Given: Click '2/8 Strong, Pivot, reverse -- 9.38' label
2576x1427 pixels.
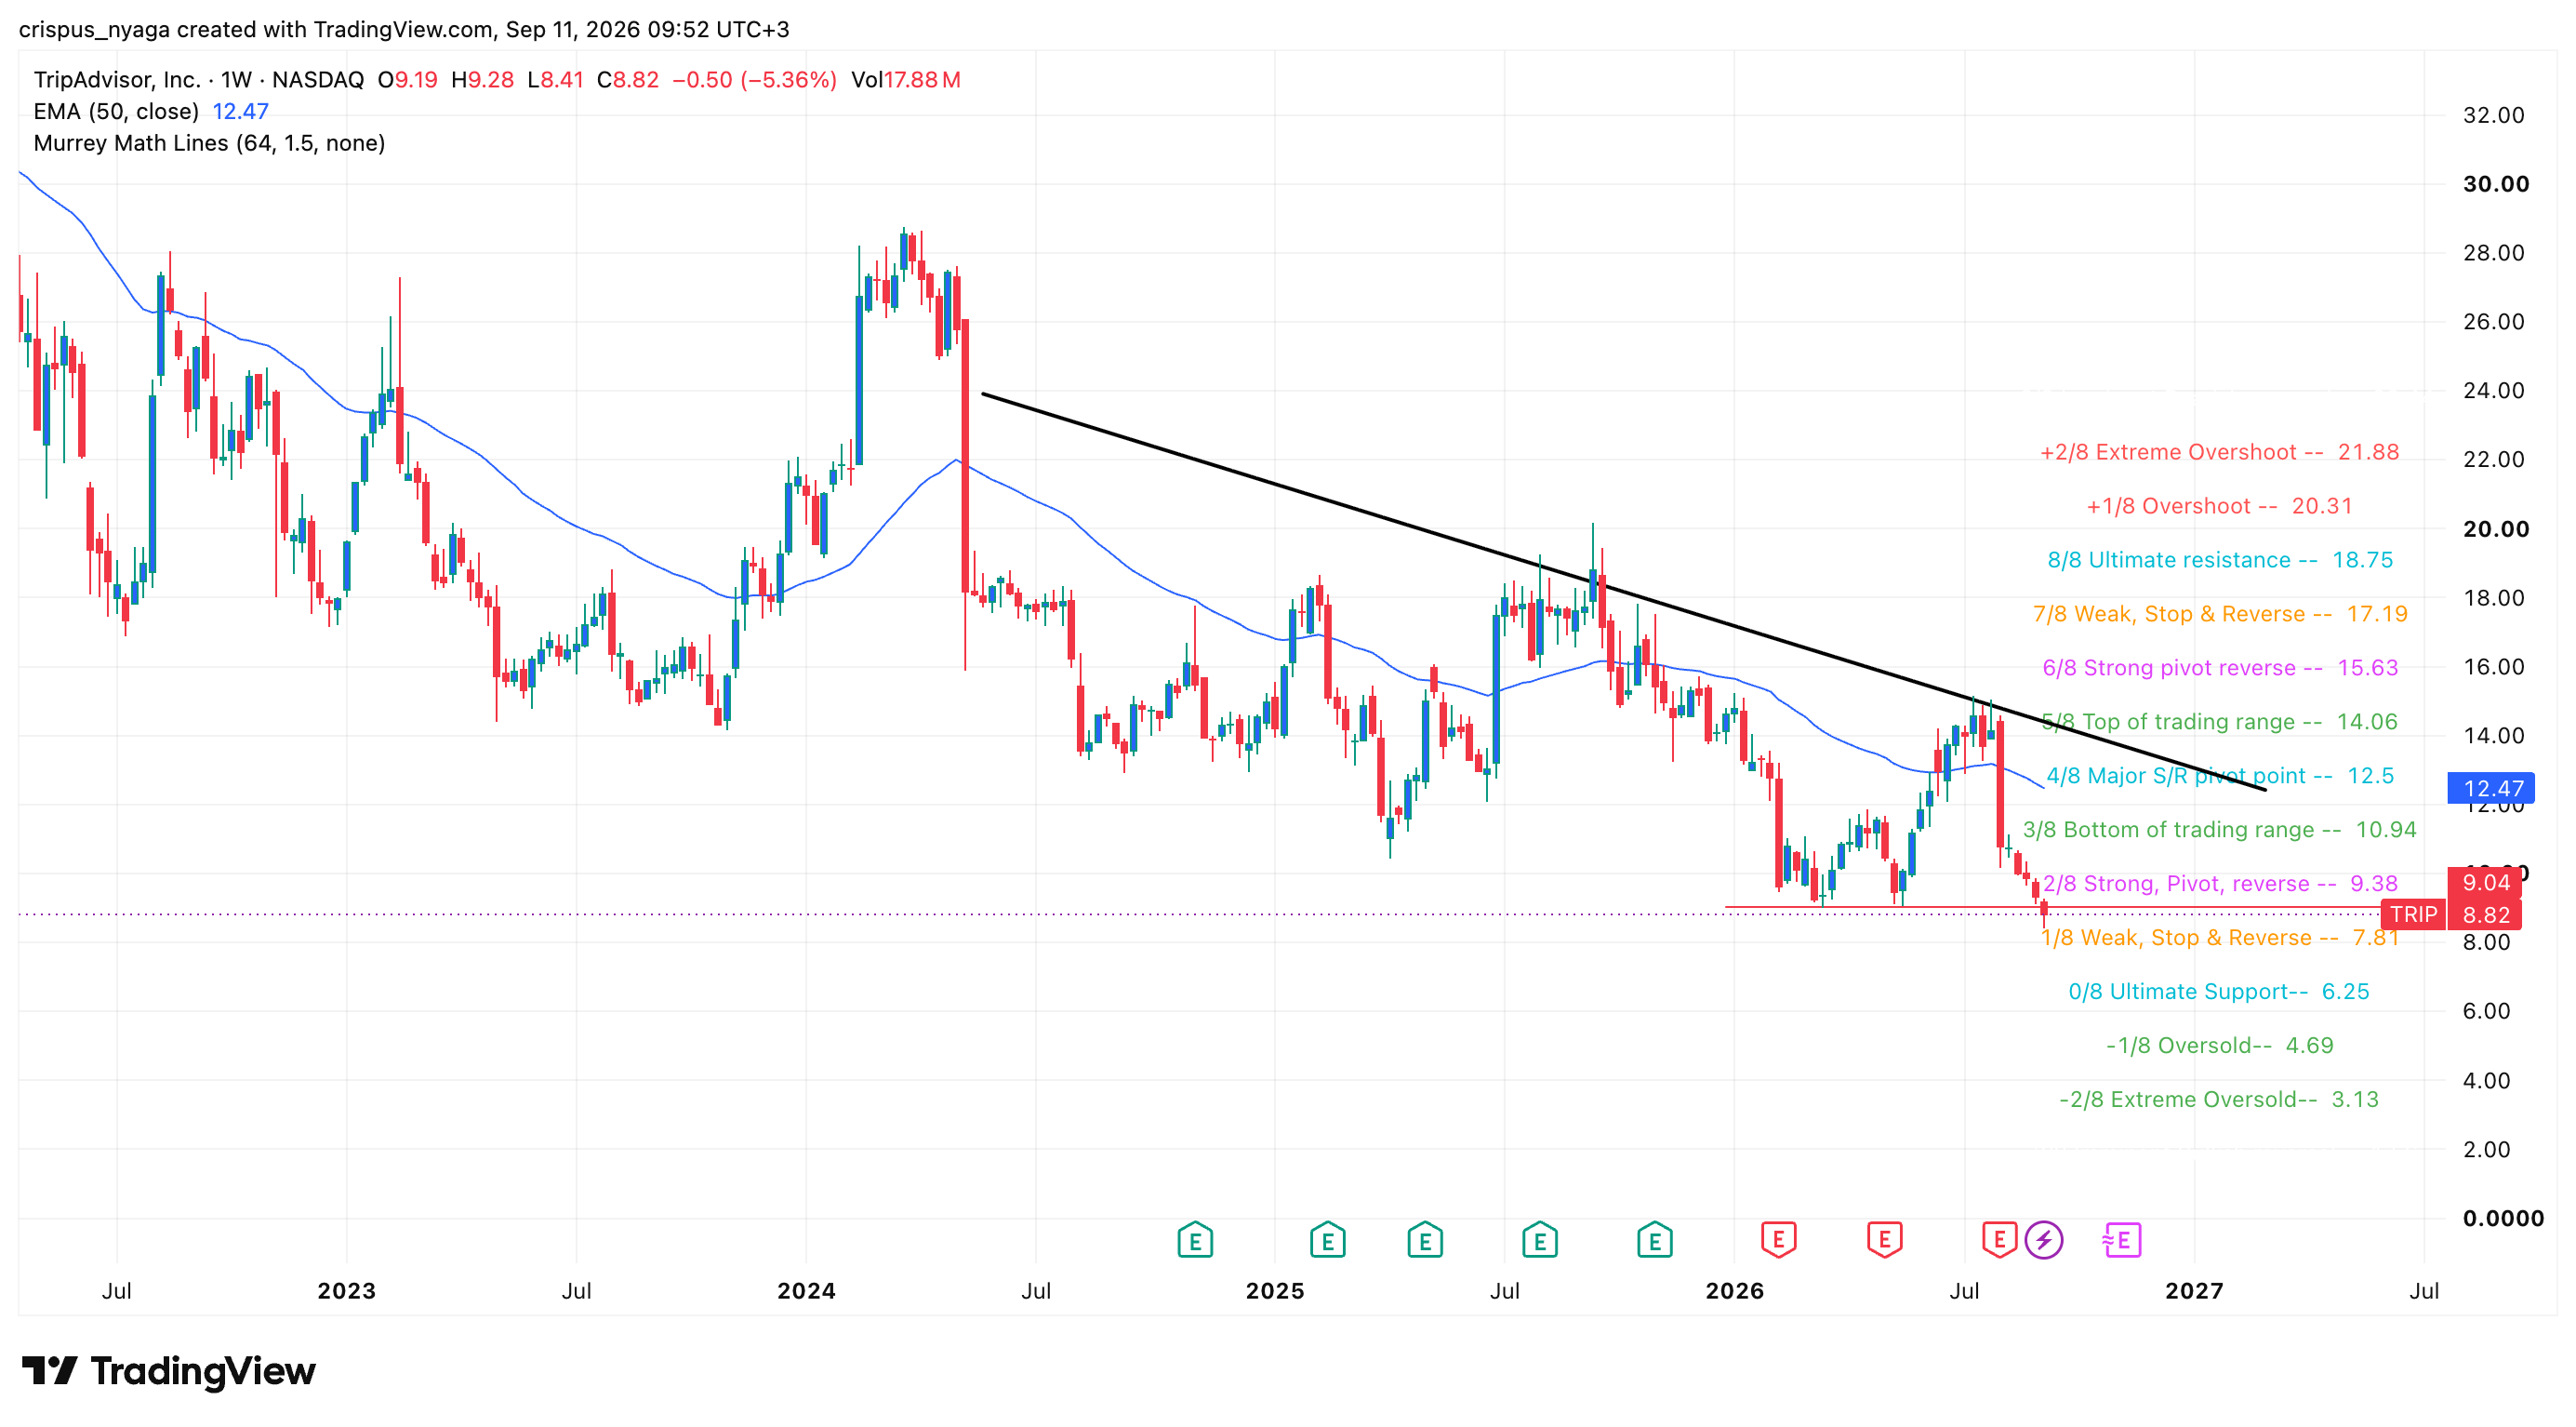Looking at the screenshot, I should pos(2220,884).
